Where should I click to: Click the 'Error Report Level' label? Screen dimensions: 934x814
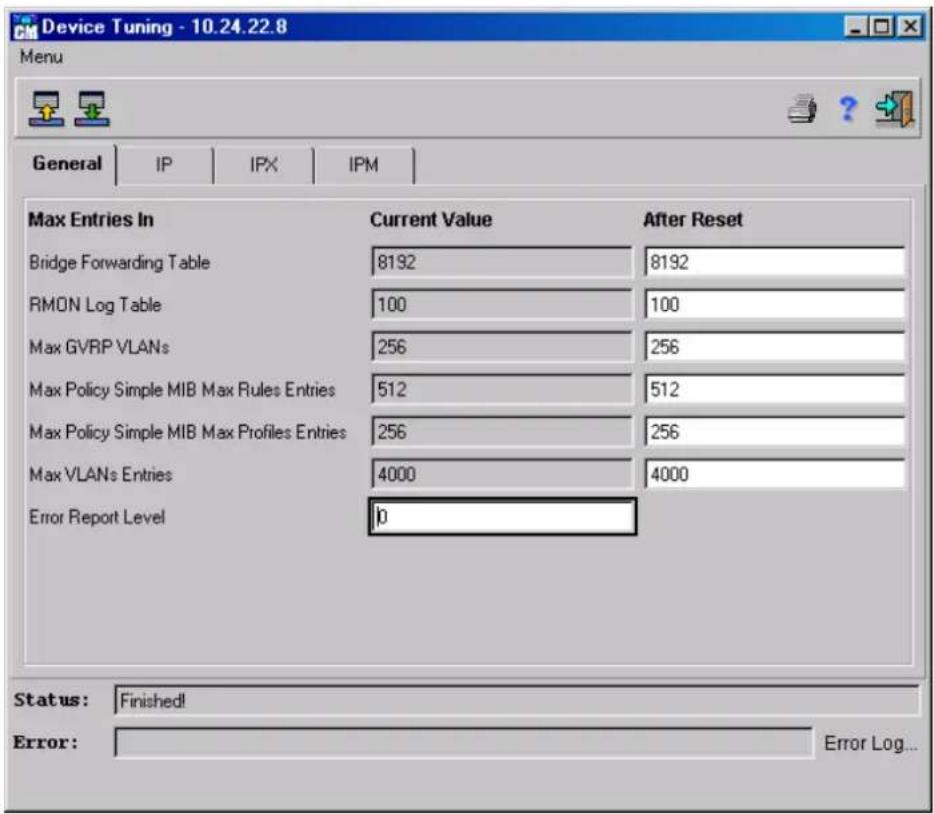(97, 517)
